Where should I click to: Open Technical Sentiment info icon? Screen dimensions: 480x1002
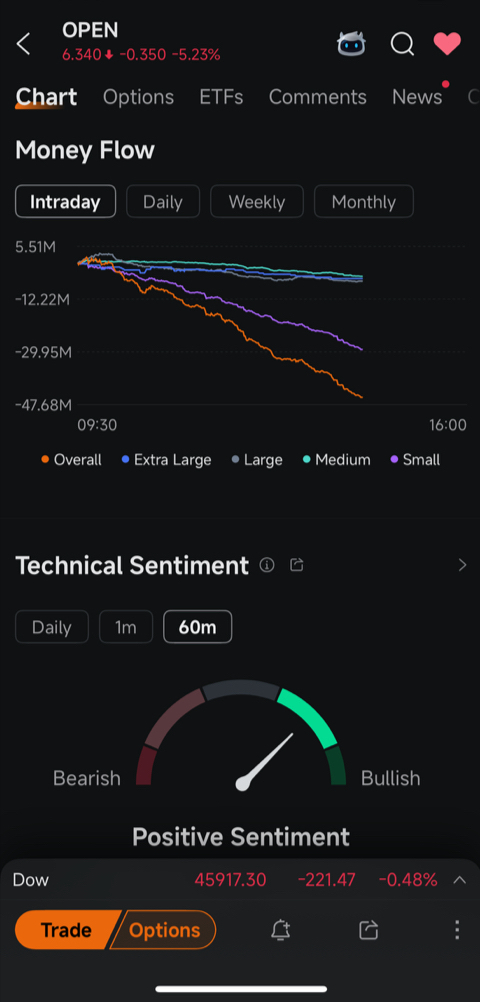(x=267, y=565)
